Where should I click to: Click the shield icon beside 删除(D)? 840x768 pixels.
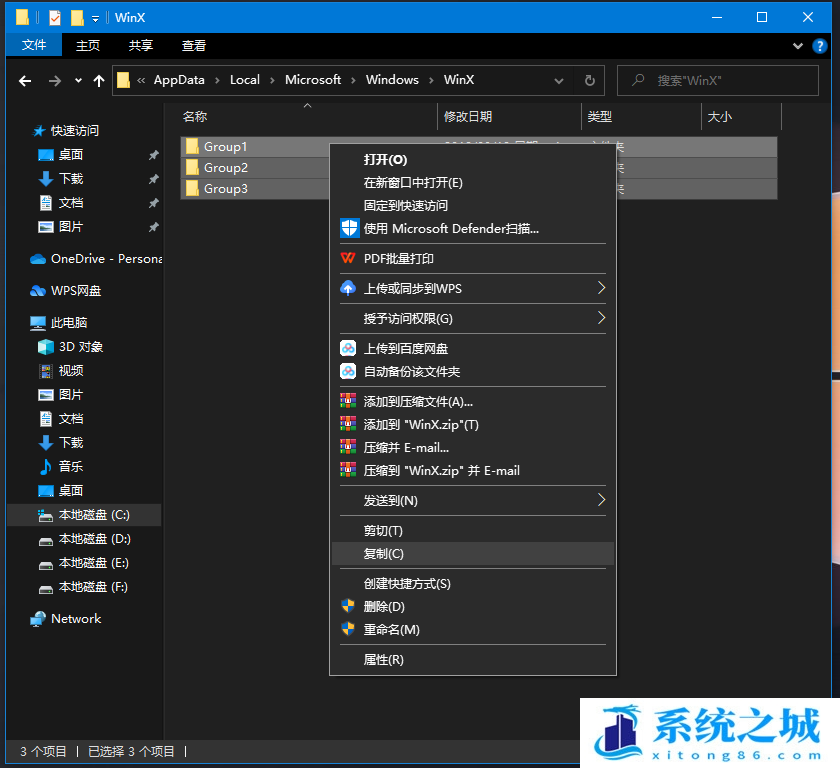tap(348, 606)
